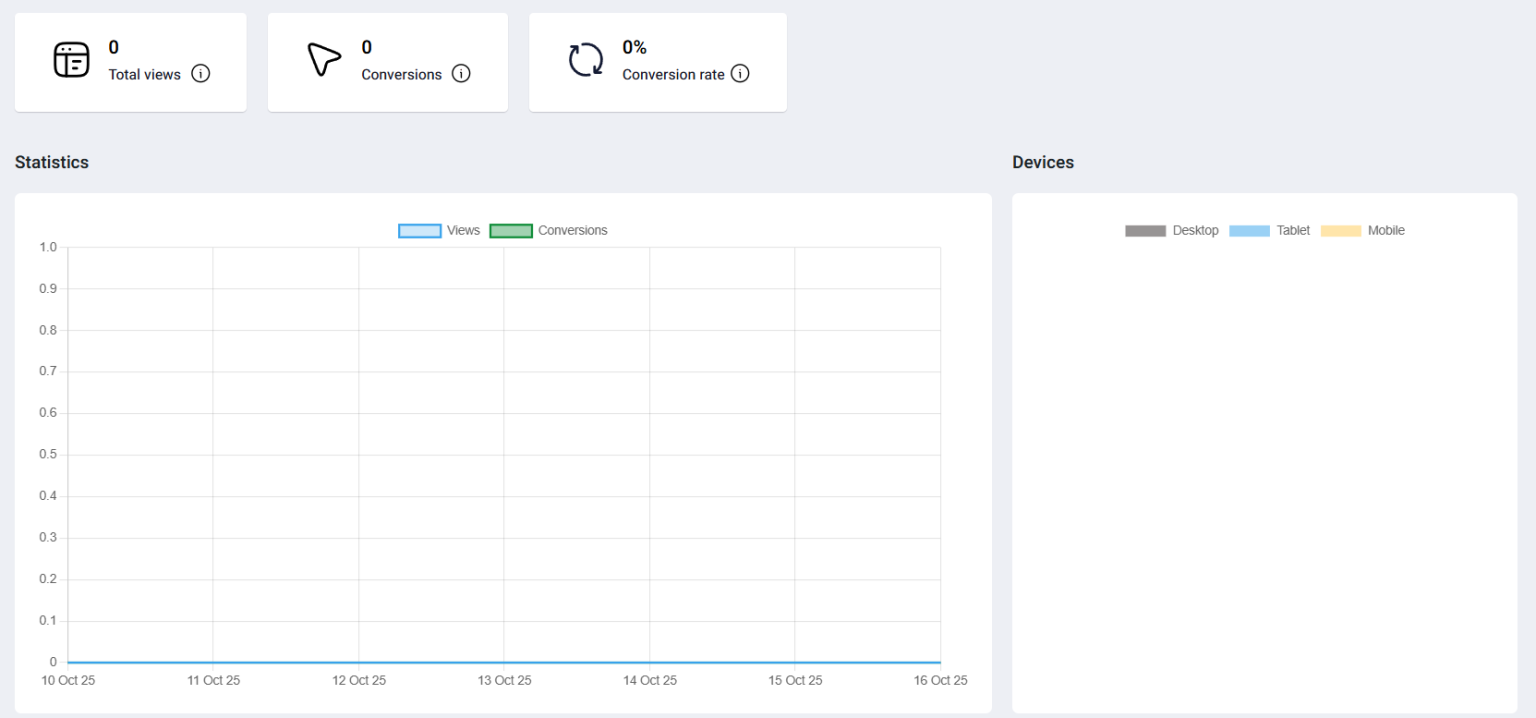Click the Conversion rate circular arrows icon
1536x718 pixels.
click(586, 60)
